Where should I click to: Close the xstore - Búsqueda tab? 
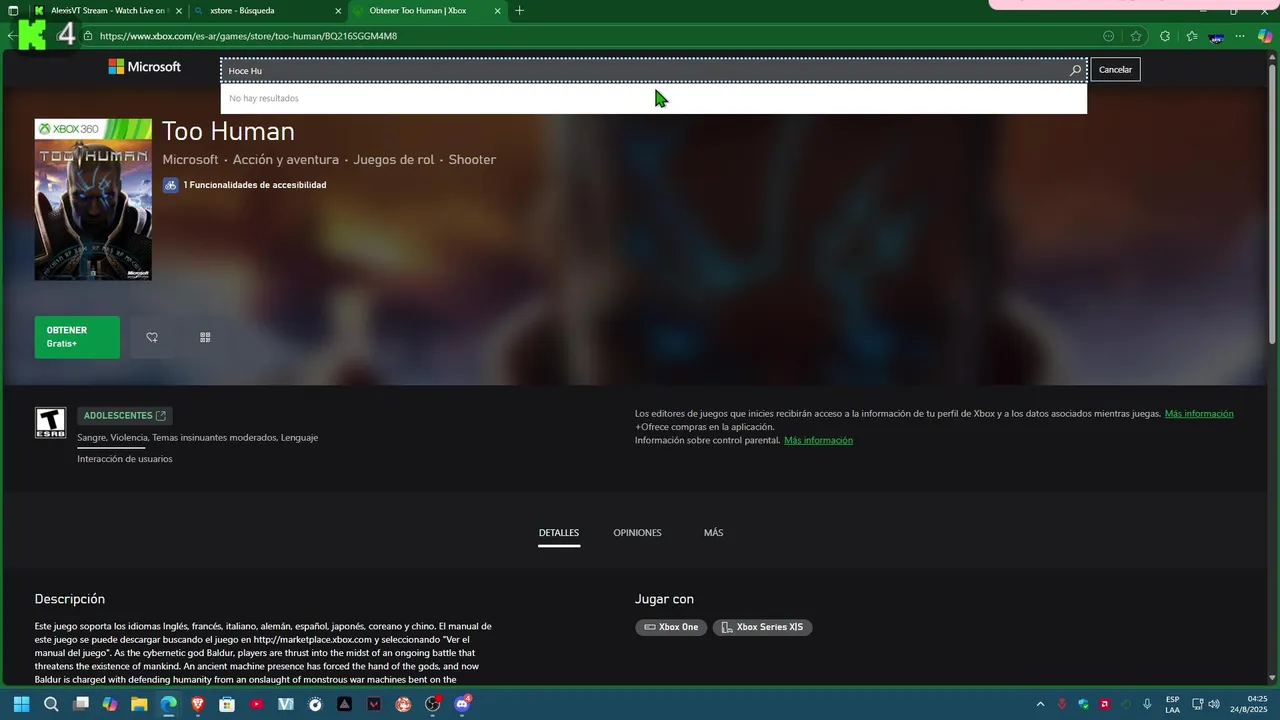(337, 10)
